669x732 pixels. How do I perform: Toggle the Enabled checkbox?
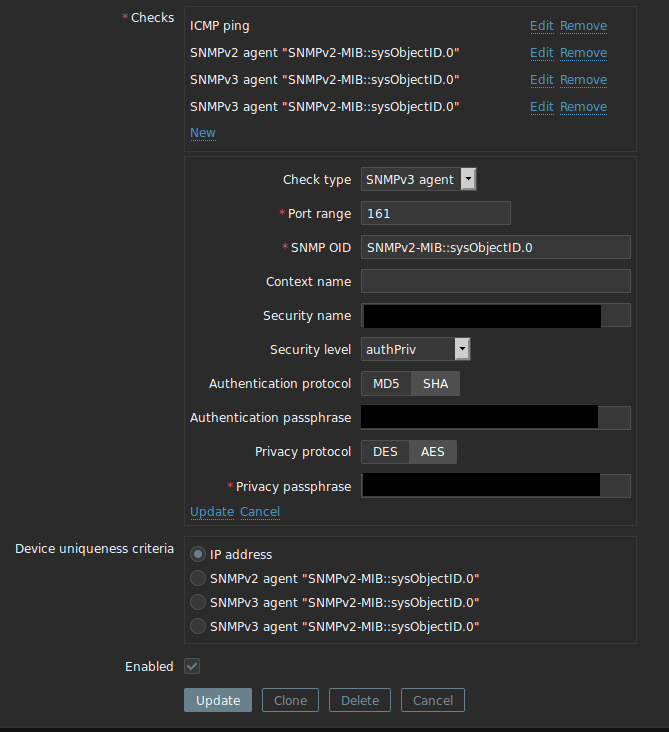tap(192, 666)
